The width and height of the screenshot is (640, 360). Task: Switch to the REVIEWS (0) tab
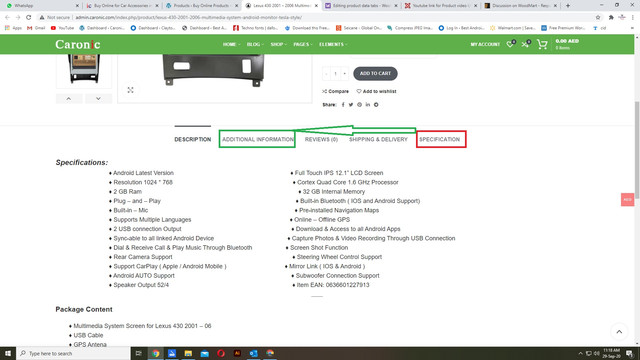click(x=321, y=140)
